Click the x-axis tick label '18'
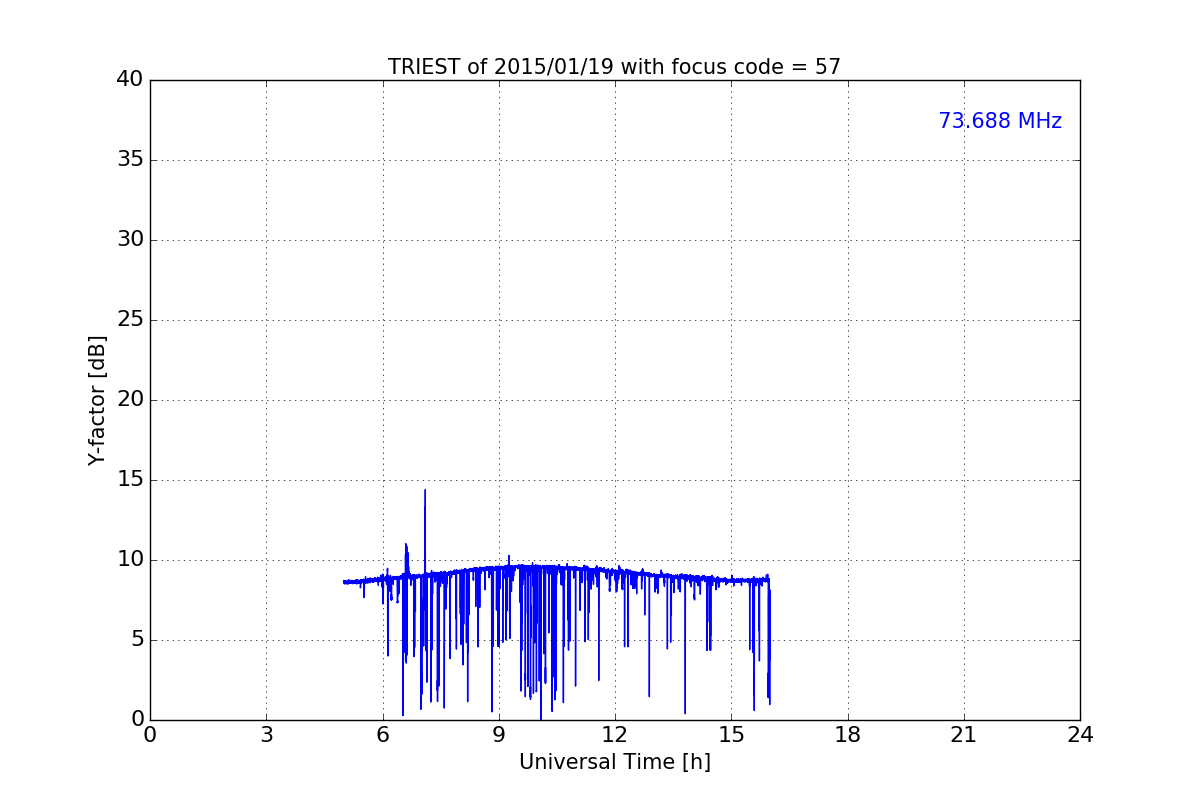 pyautogui.click(x=848, y=735)
